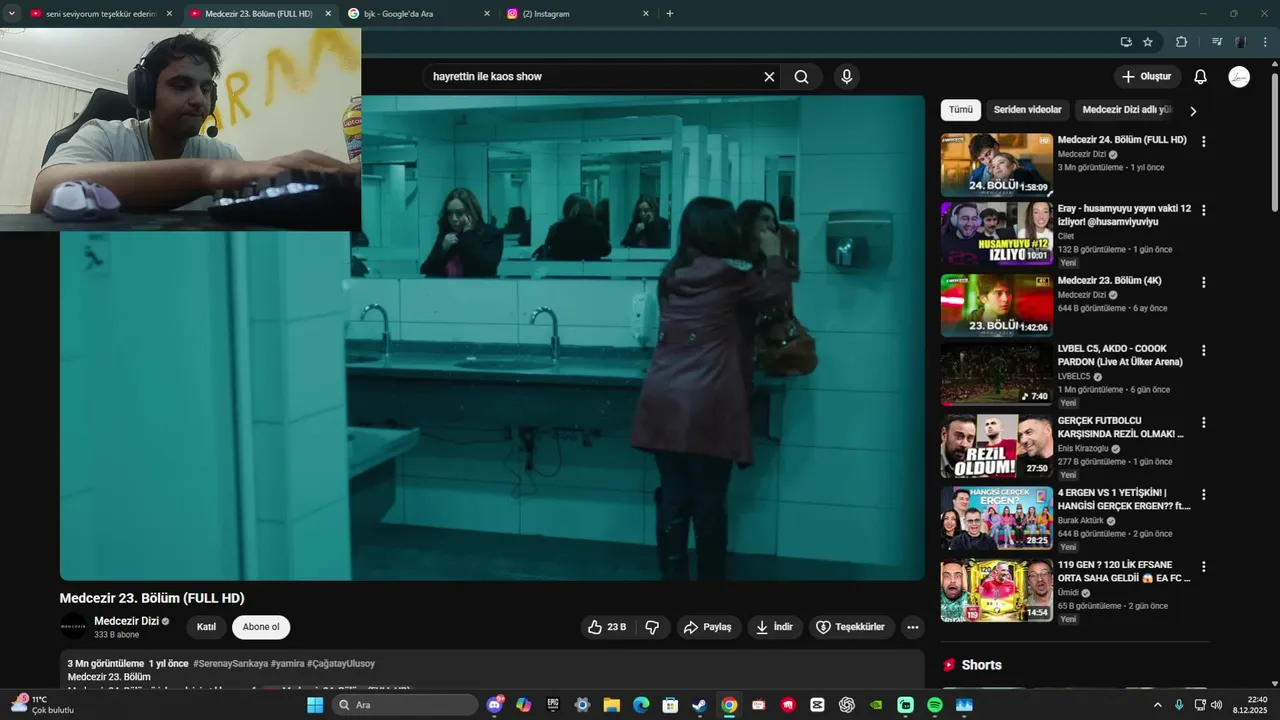Viewport: 1280px width, 720px height.
Task: Open Steam from the taskbar
Action: tap(699, 705)
